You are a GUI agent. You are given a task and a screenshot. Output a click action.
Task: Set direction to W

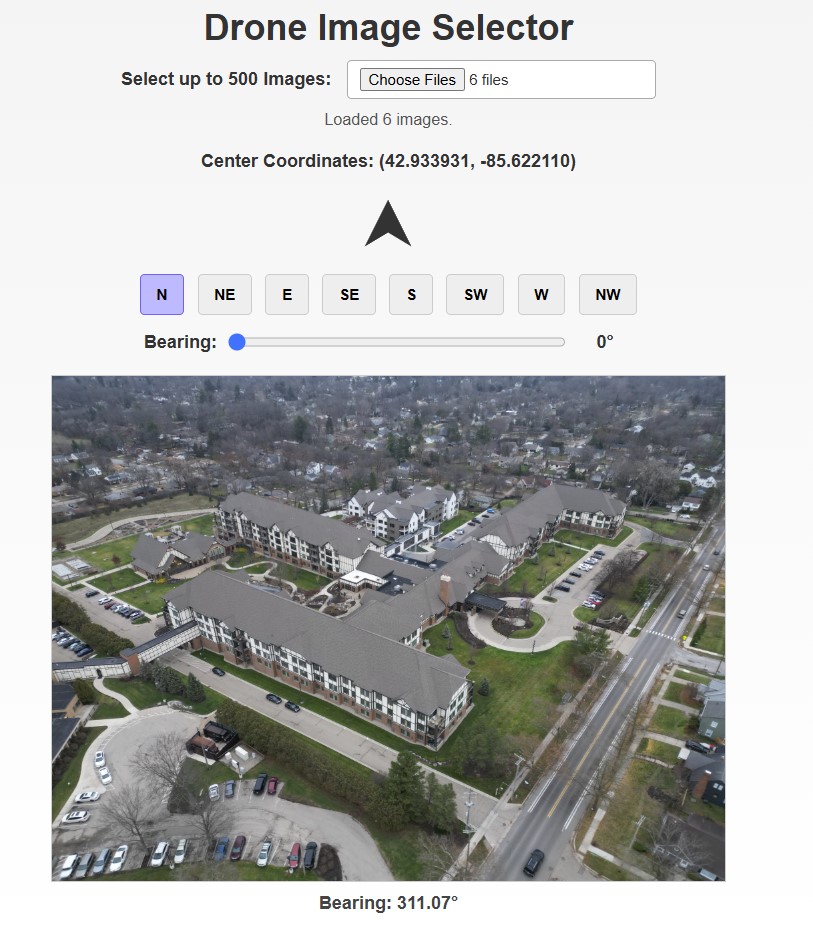tap(541, 295)
